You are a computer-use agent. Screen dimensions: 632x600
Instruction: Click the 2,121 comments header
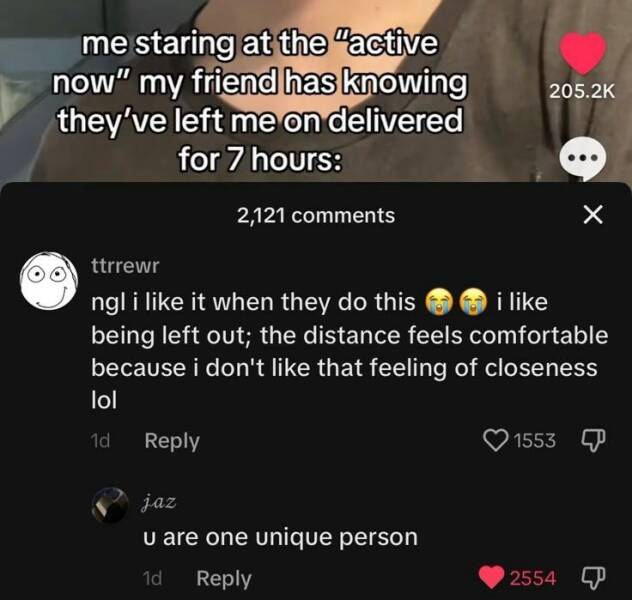316,216
